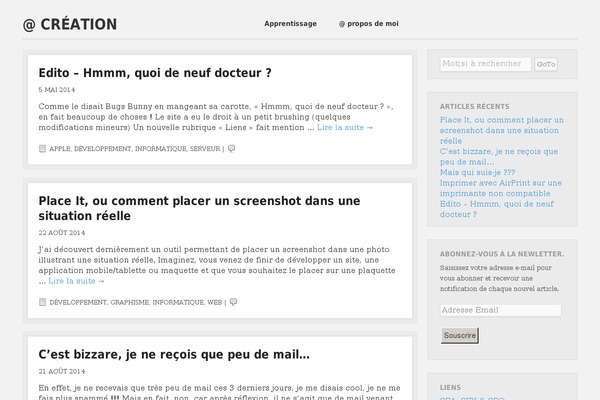This screenshot has width=600, height=400.
Task: Click the date 22 AOÛT 2014
Action: coord(62,233)
